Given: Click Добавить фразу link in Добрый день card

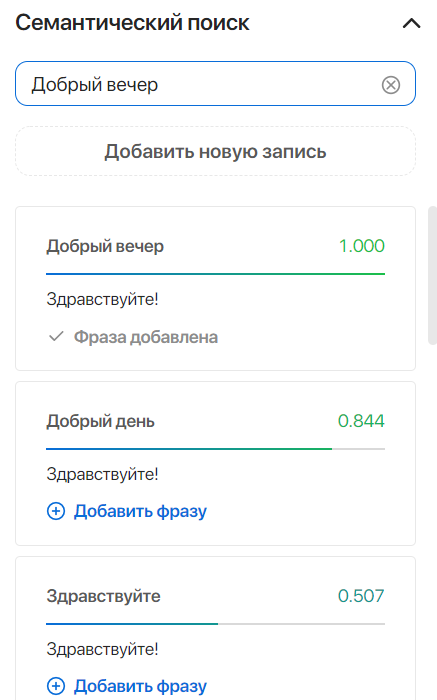Looking at the screenshot, I should 140,511.
